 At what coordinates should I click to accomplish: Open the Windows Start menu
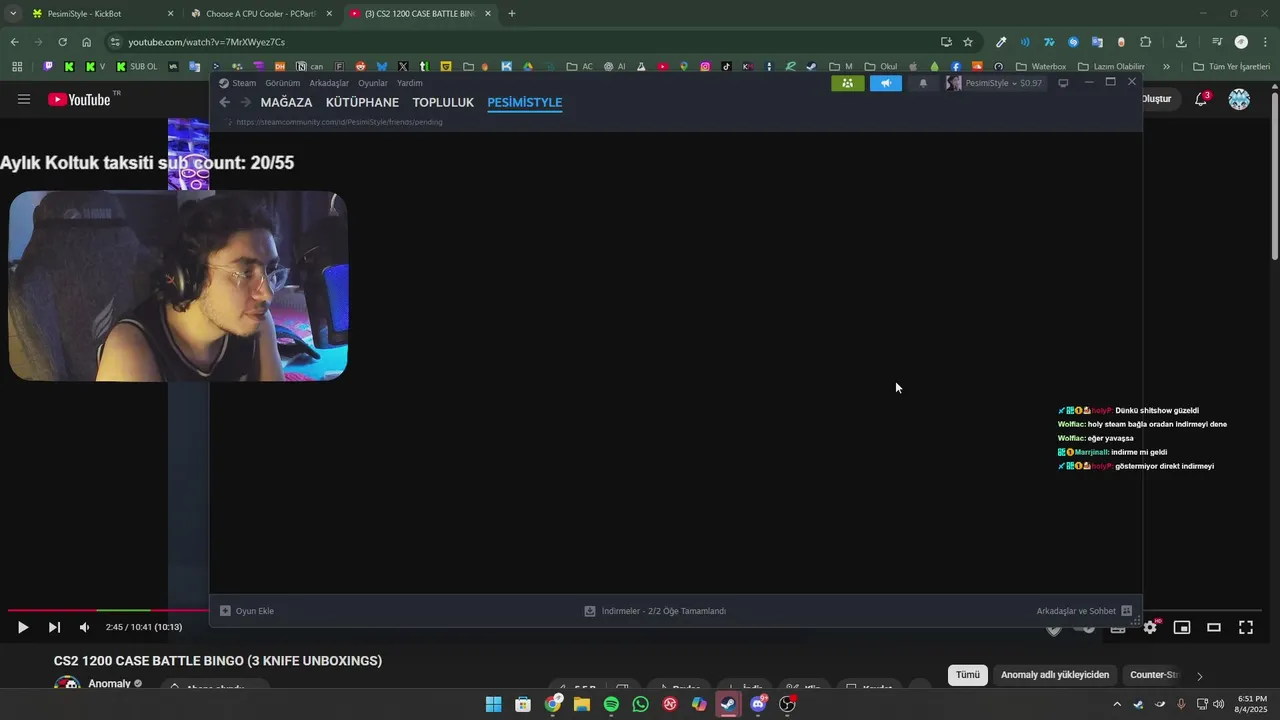click(x=494, y=704)
